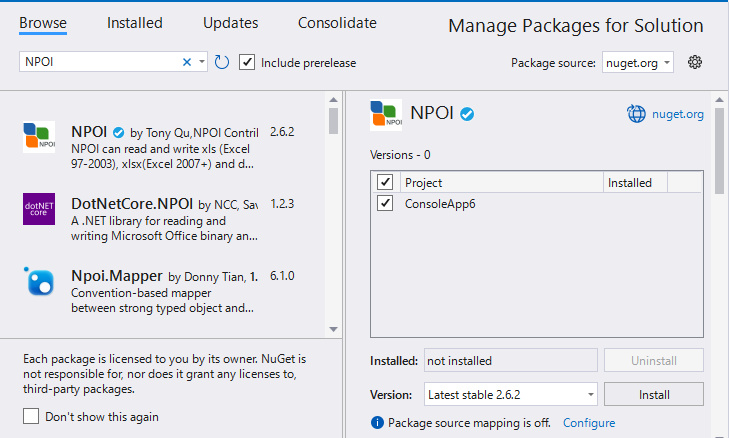729x438 pixels.
Task: Open the Package source dropdown
Action: 666,62
